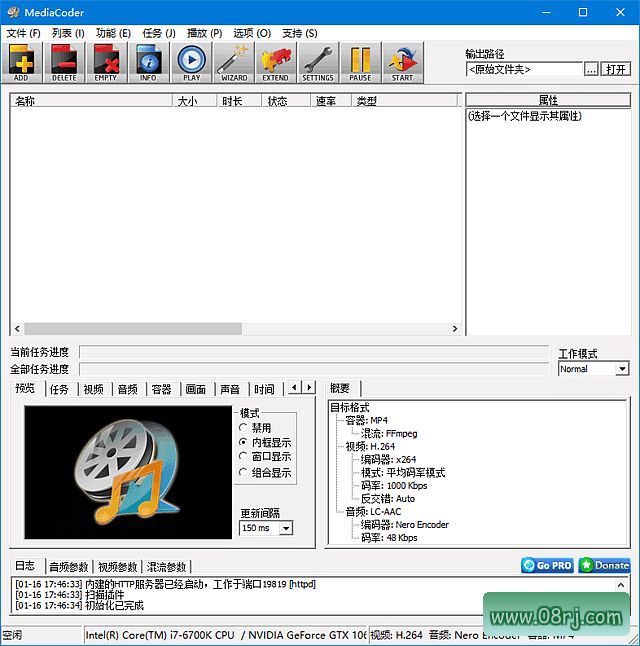640x646 pixels.
Task: Switch to the 日志 log tab
Action: point(25,566)
